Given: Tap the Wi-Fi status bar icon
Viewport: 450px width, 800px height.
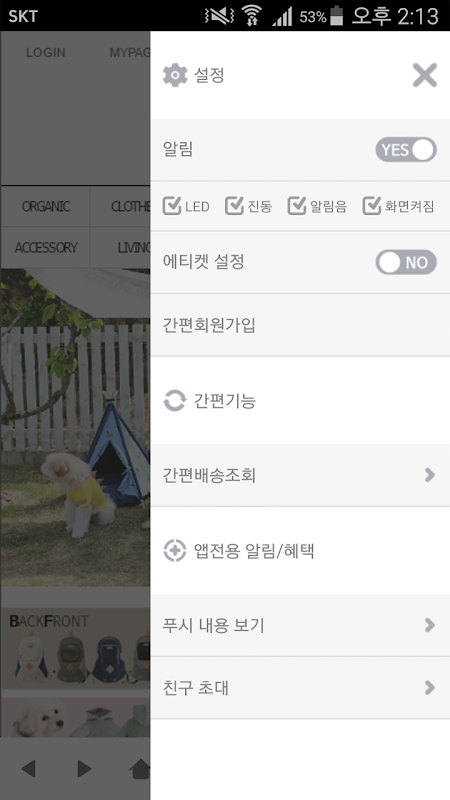Looking at the screenshot, I should point(251,16).
